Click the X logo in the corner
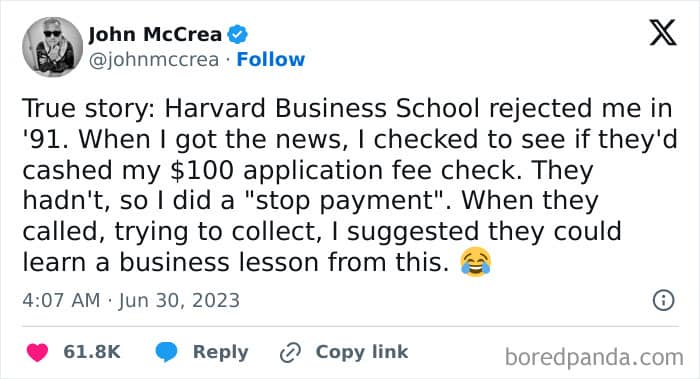The image size is (700, 379). (x=663, y=33)
